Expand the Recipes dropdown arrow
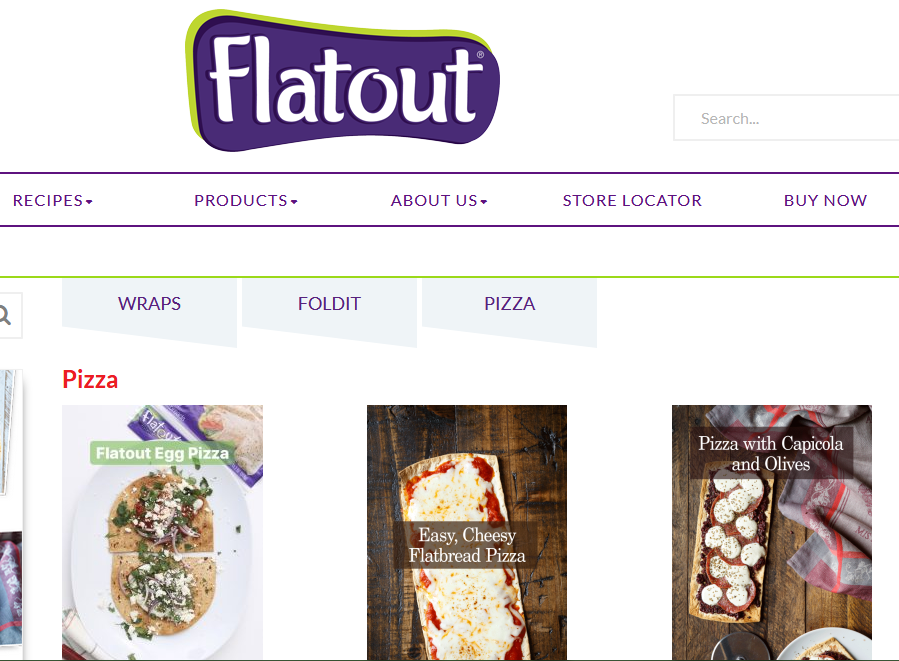The image size is (899, 661). point(89,202)
